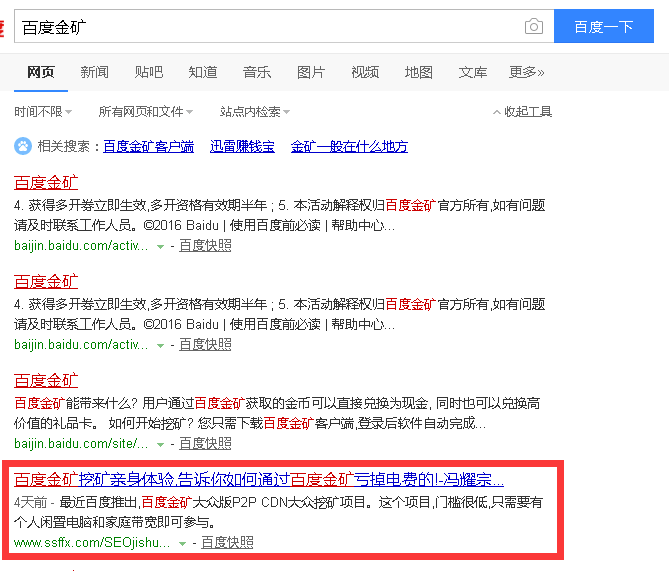669x571 pixels.
Task: Open 百度金矿挖矿亲身体验 result title
Action: [259, 480]
